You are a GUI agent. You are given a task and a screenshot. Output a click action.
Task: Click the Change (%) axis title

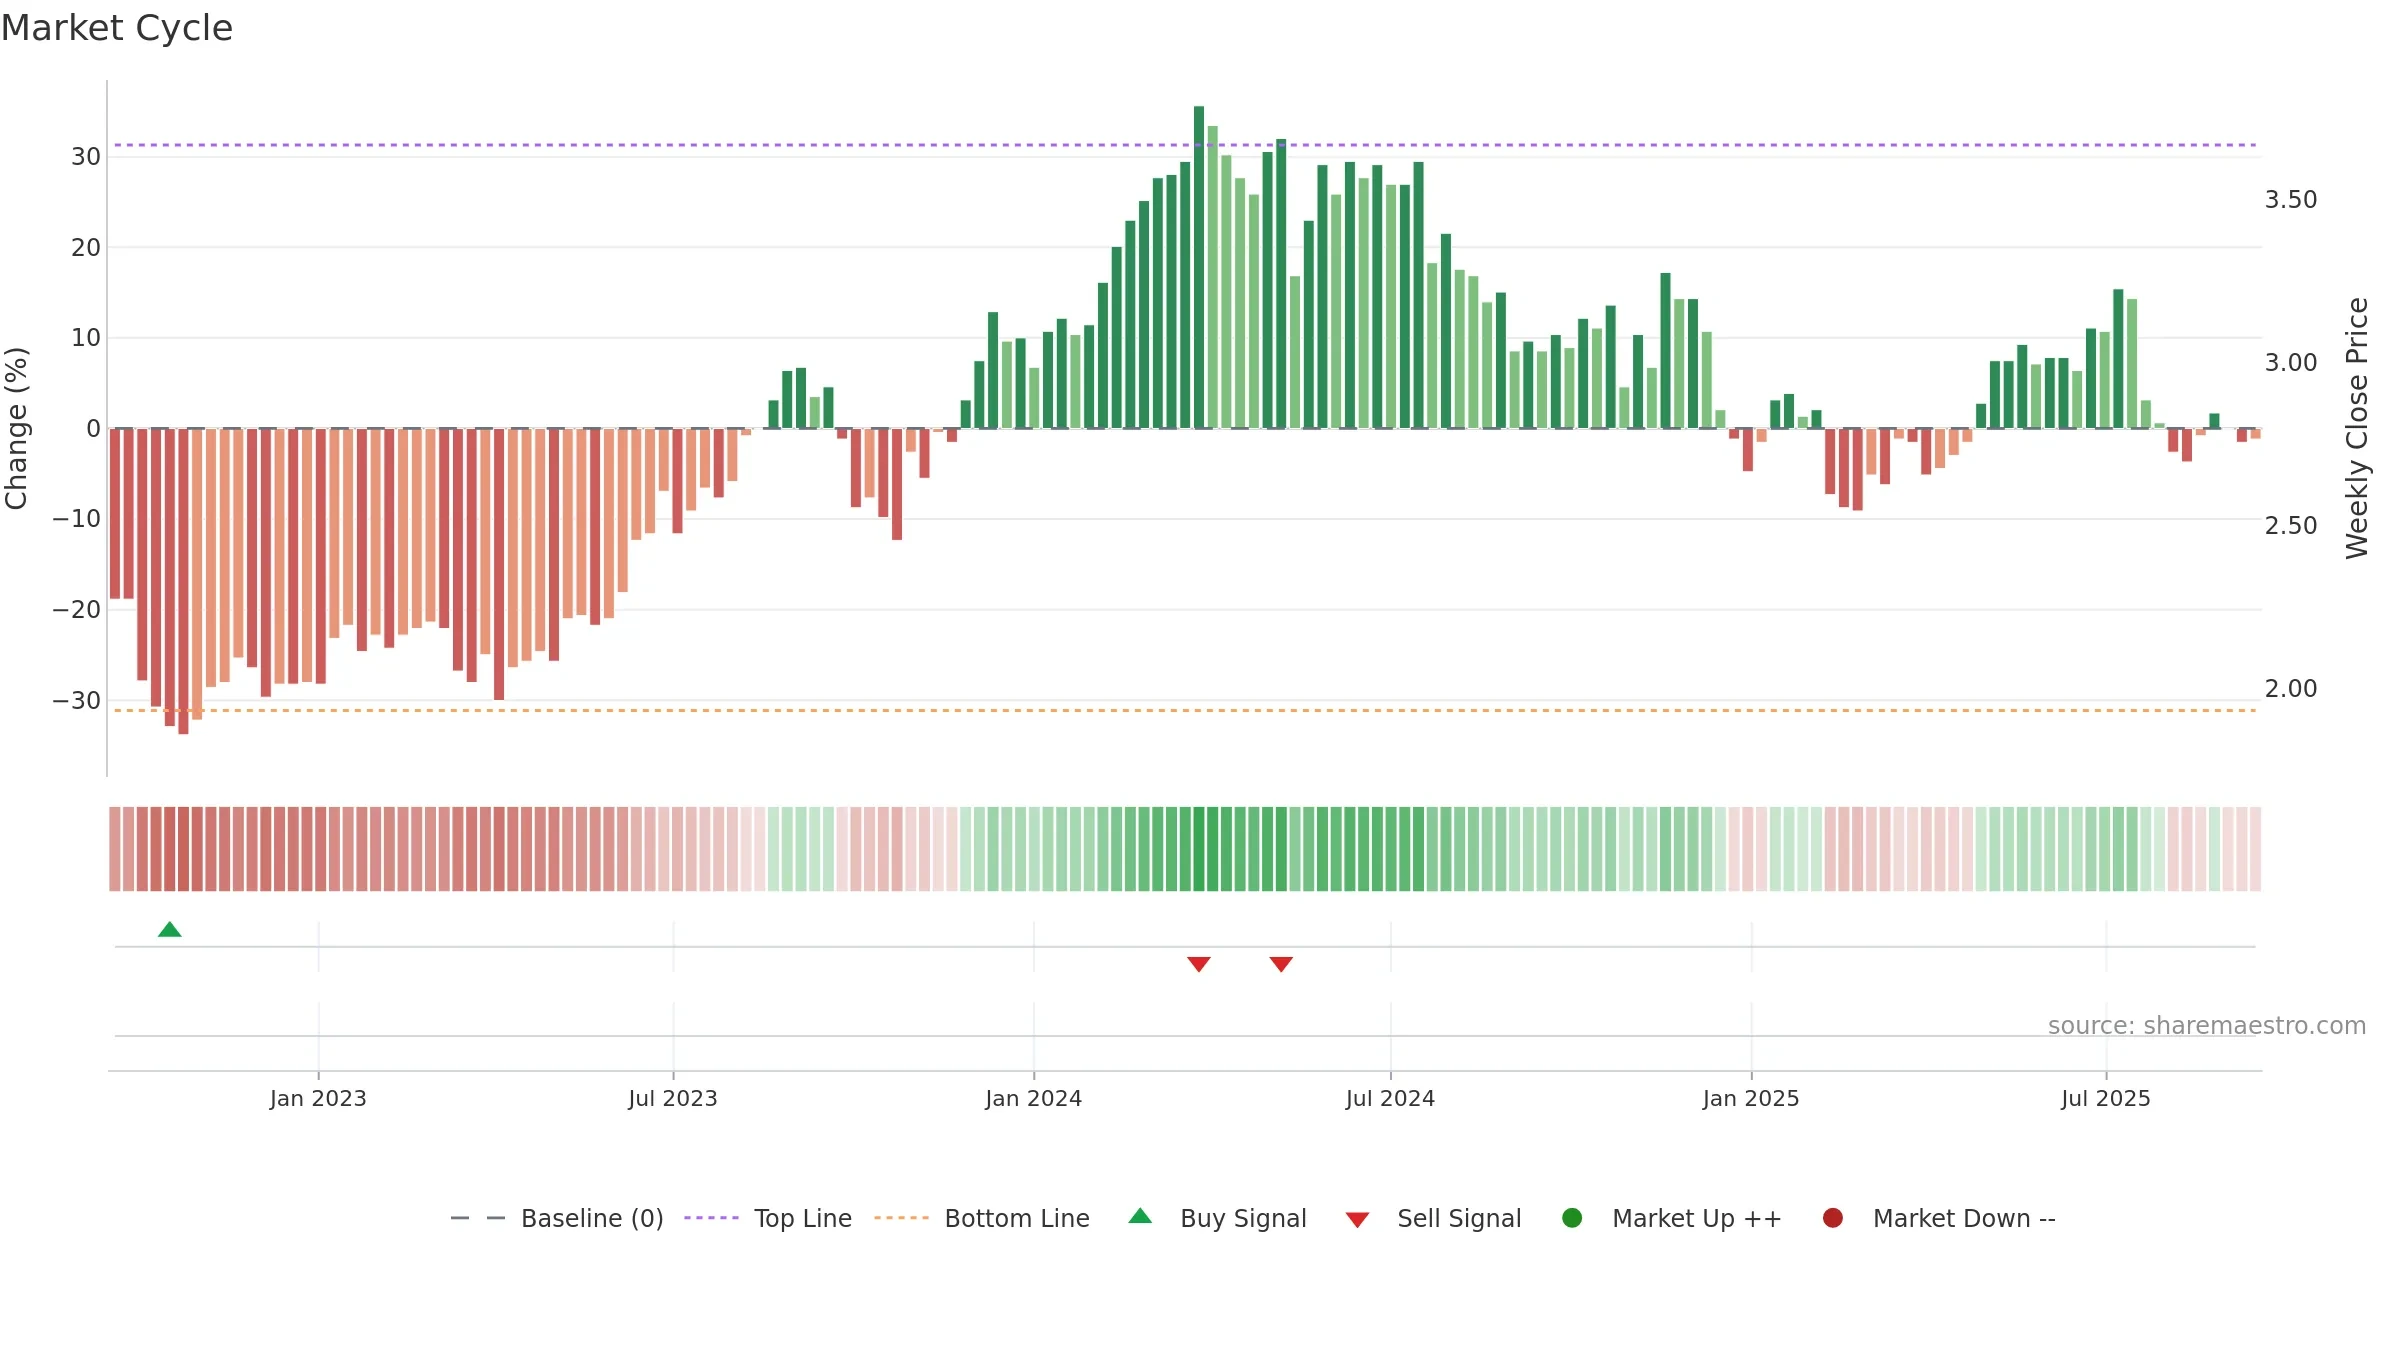click(16, 428)
